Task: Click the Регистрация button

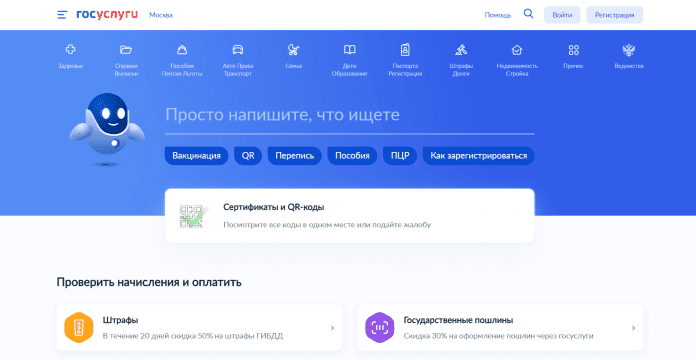Action: (614, 15)
